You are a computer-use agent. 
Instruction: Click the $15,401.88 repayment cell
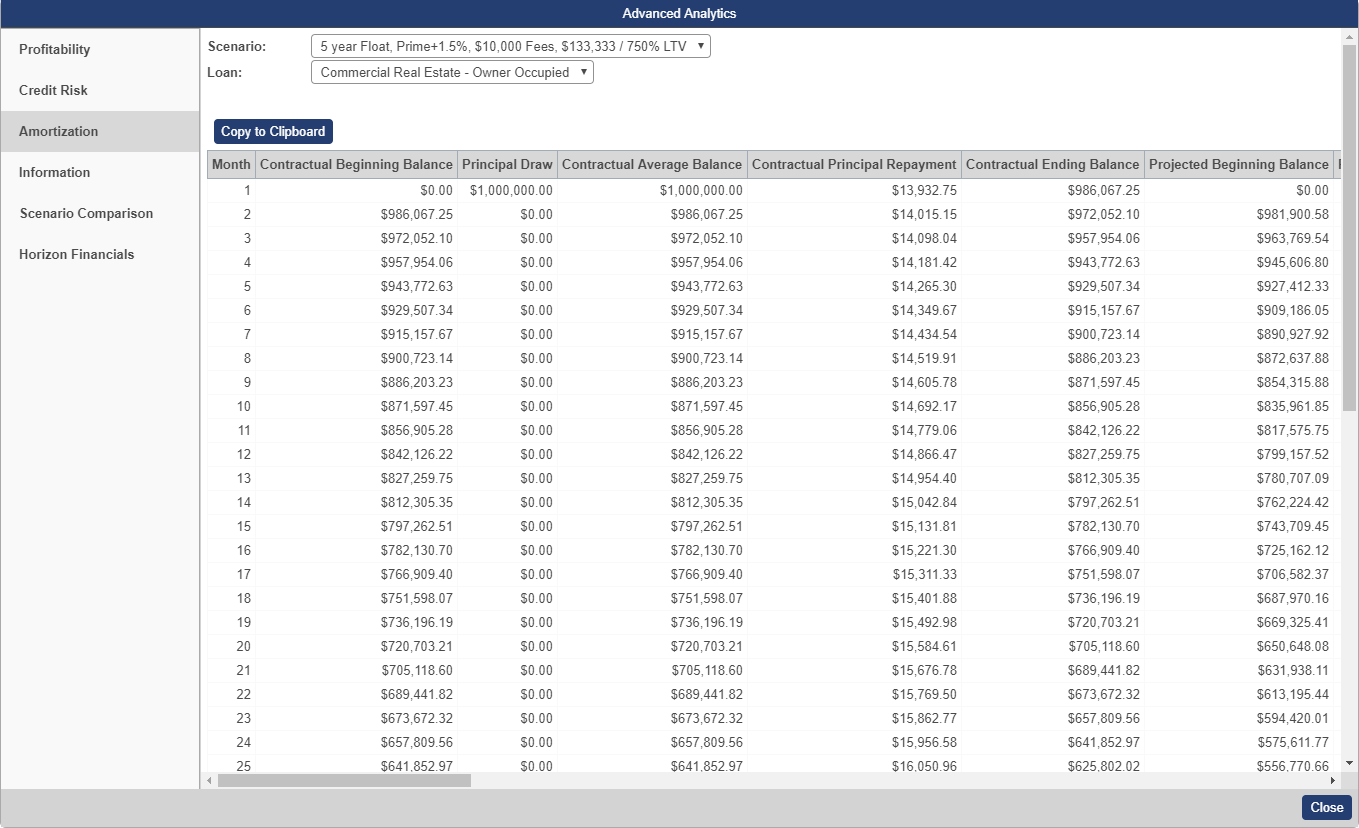coord(854,598)
